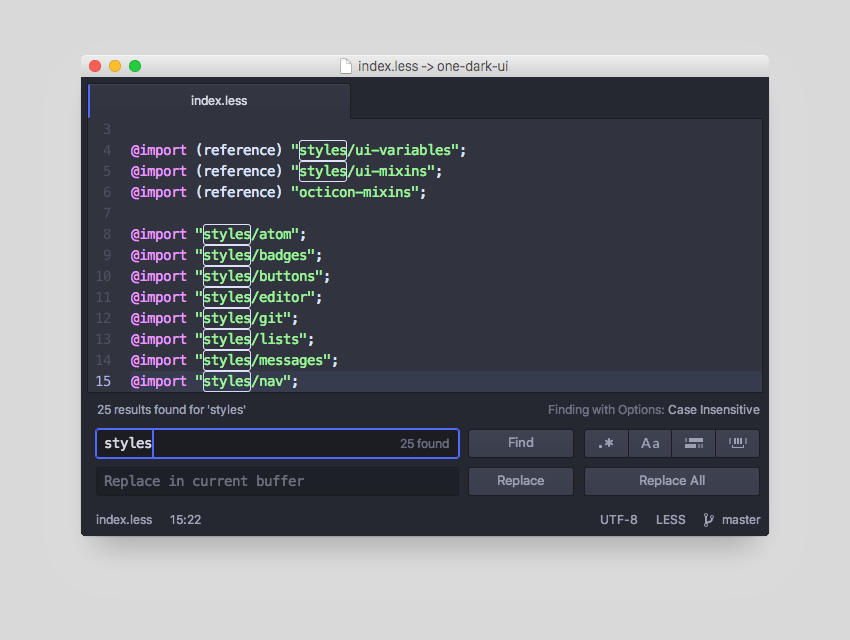
Task: Click the green maximize window button
Action: [x=135, y=66]
